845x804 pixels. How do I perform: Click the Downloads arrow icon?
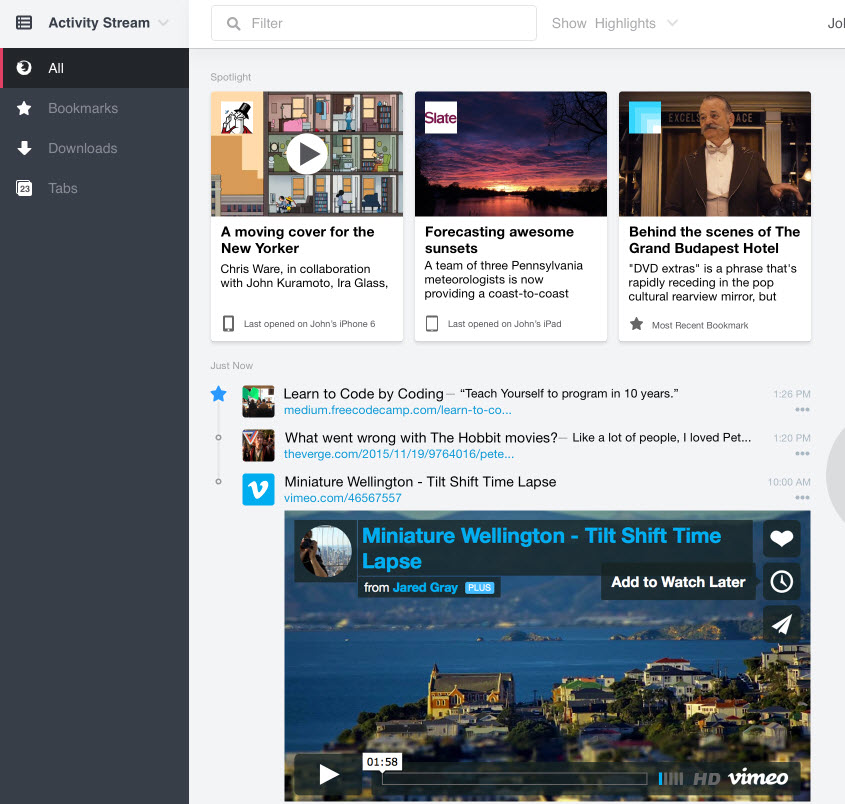tap(24, 148)
